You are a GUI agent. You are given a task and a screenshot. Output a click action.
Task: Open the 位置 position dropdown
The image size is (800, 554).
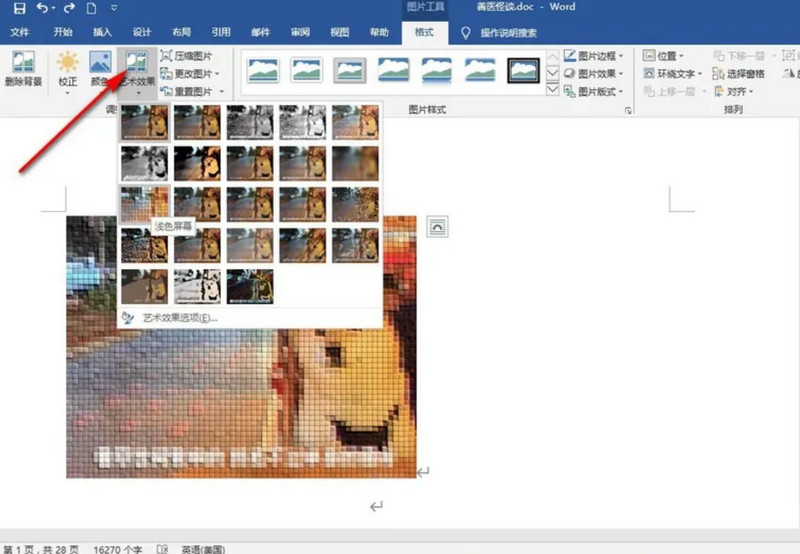coord(663,56)
